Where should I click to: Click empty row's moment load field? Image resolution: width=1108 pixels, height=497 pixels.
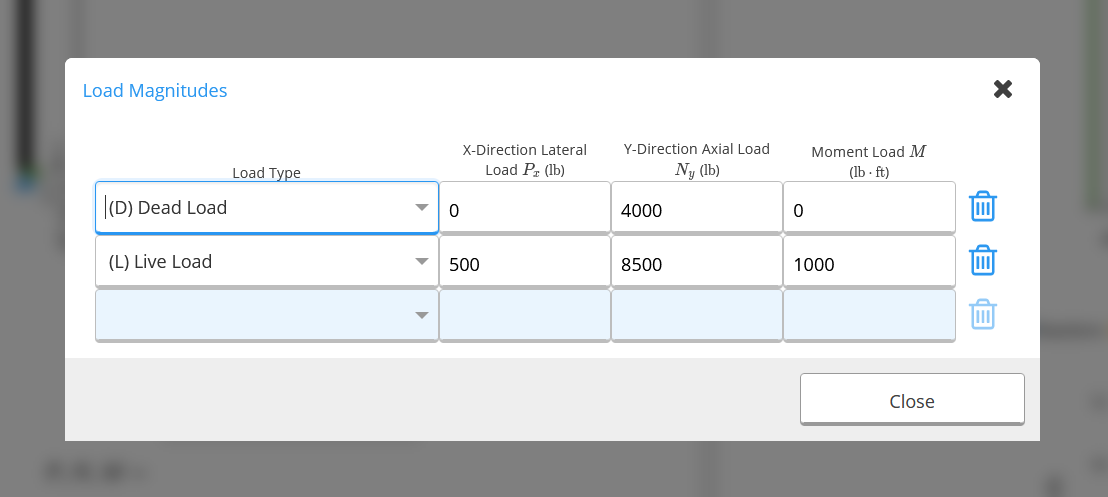[869, 315]
